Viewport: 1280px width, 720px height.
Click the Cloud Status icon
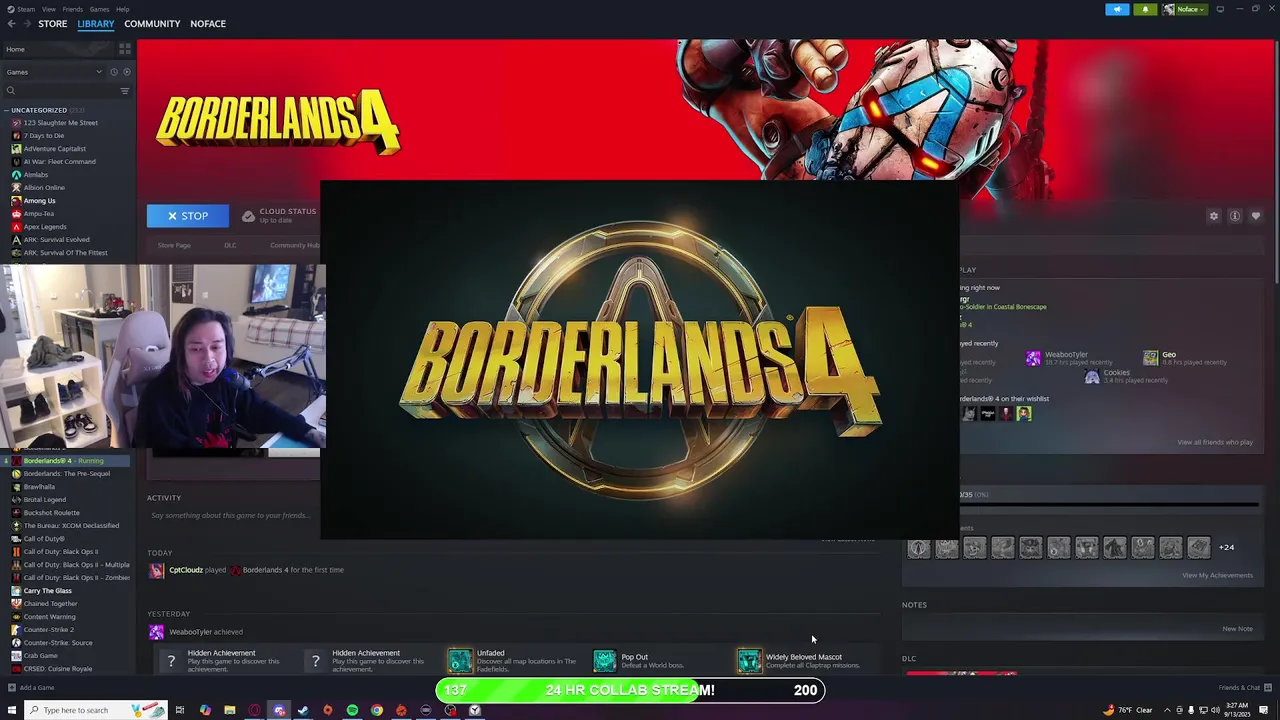click(248, 216)
